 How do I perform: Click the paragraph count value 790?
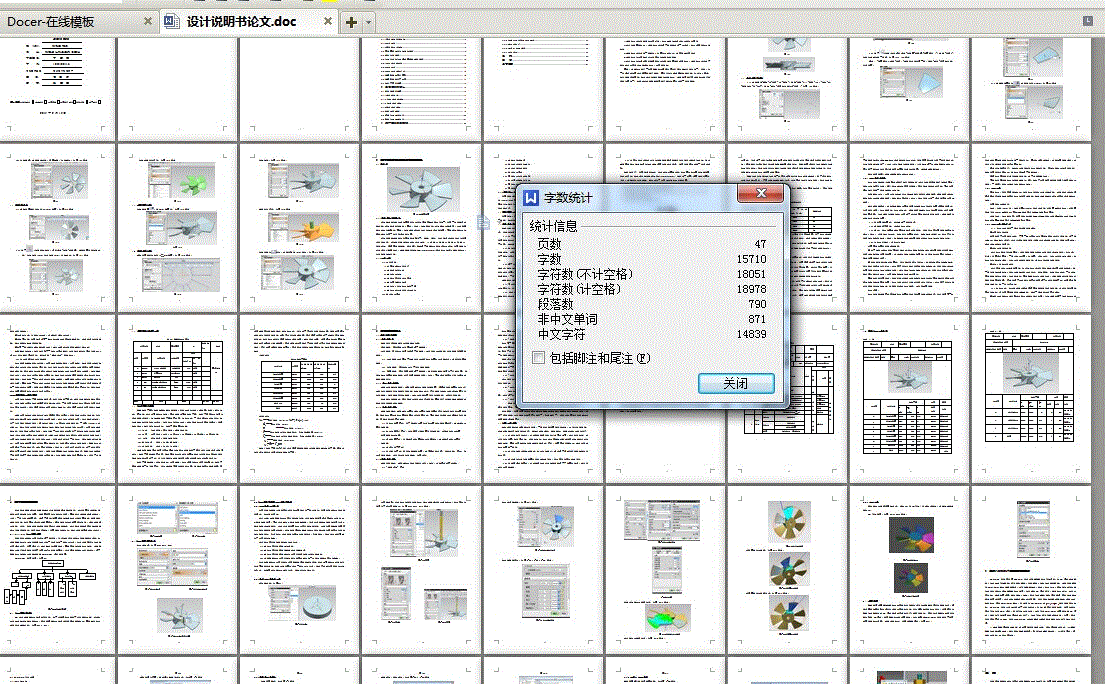(x=758, y=304)
